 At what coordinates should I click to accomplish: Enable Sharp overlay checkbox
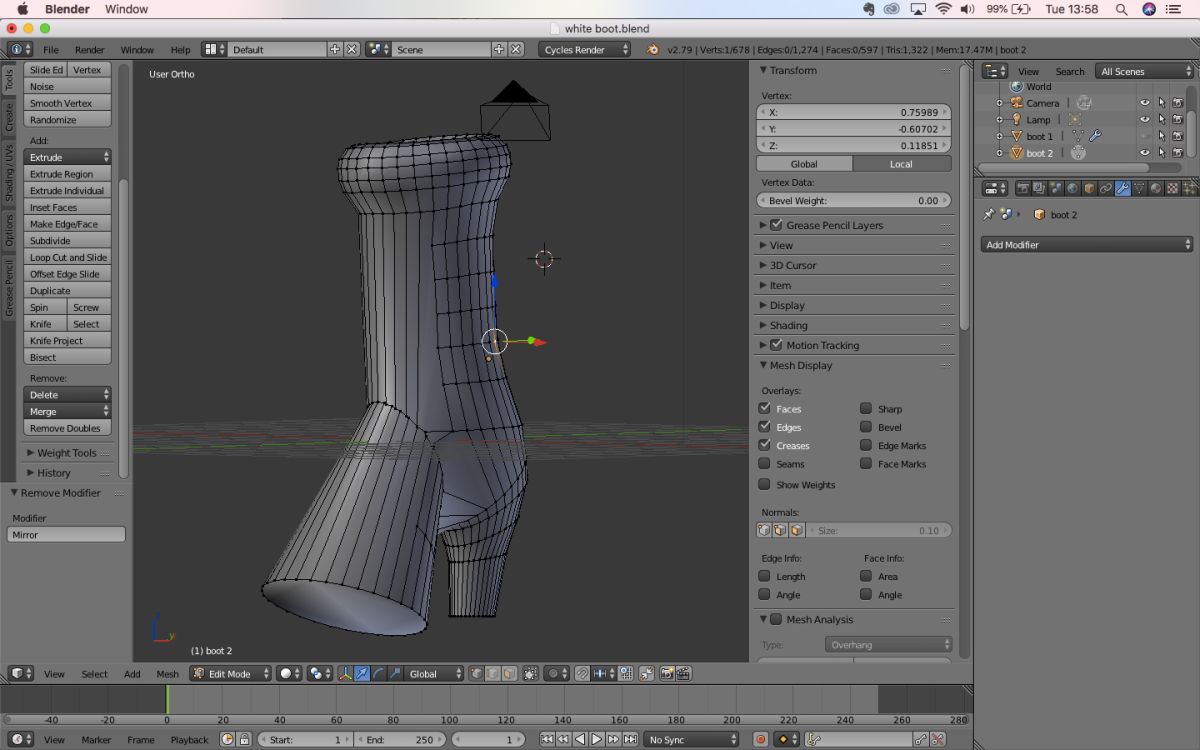pyautogui.click(x=866, y=408)
